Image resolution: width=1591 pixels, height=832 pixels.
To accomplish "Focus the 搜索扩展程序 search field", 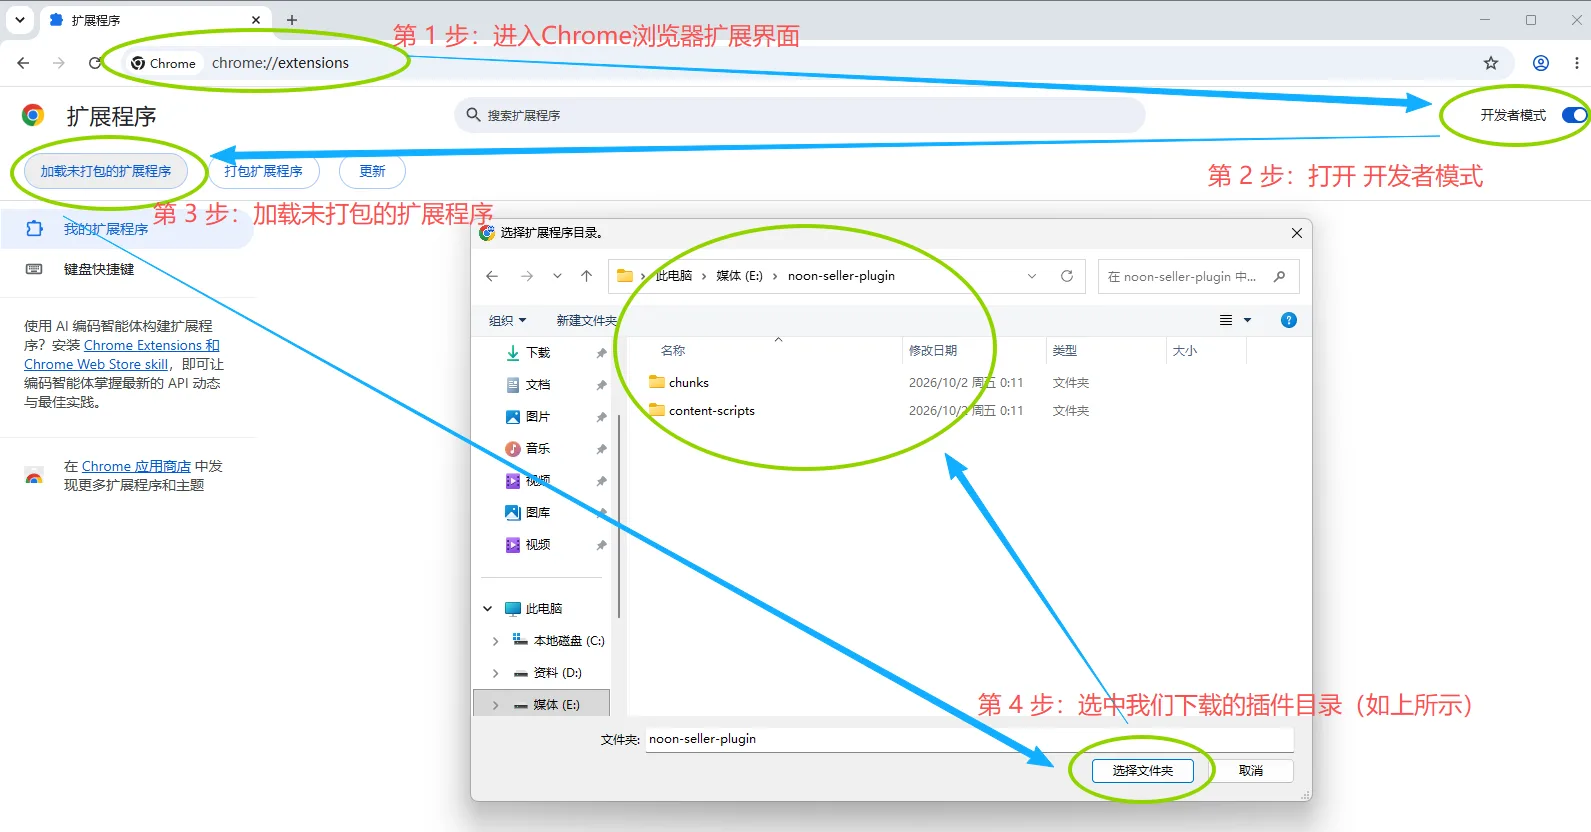I will pos(800,115).
